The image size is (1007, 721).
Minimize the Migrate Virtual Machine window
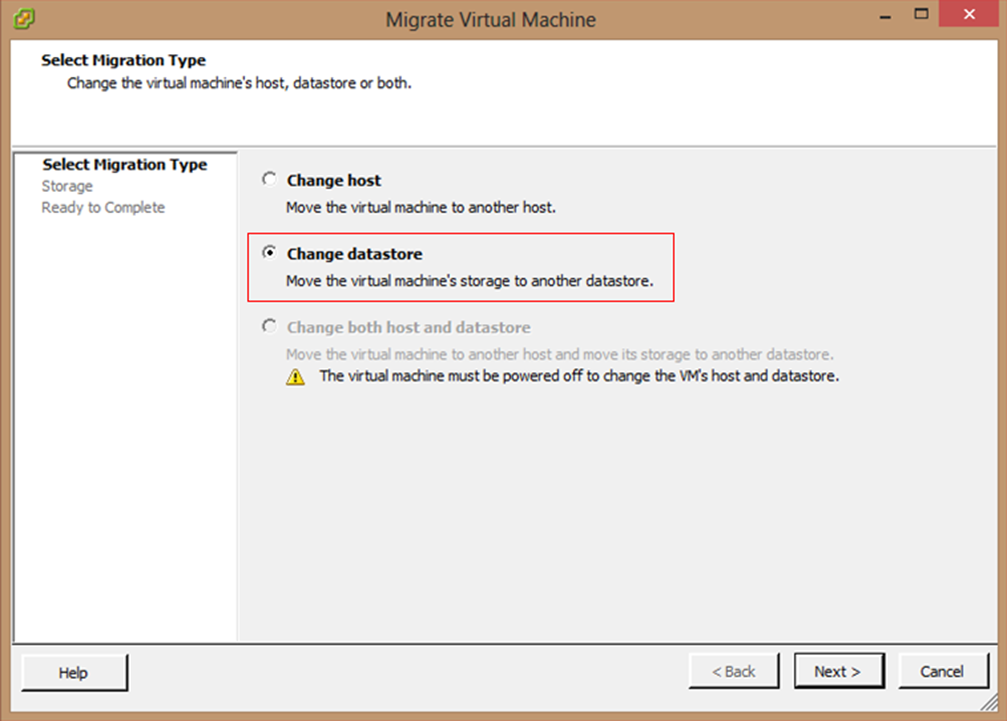[x=885, y=16]
